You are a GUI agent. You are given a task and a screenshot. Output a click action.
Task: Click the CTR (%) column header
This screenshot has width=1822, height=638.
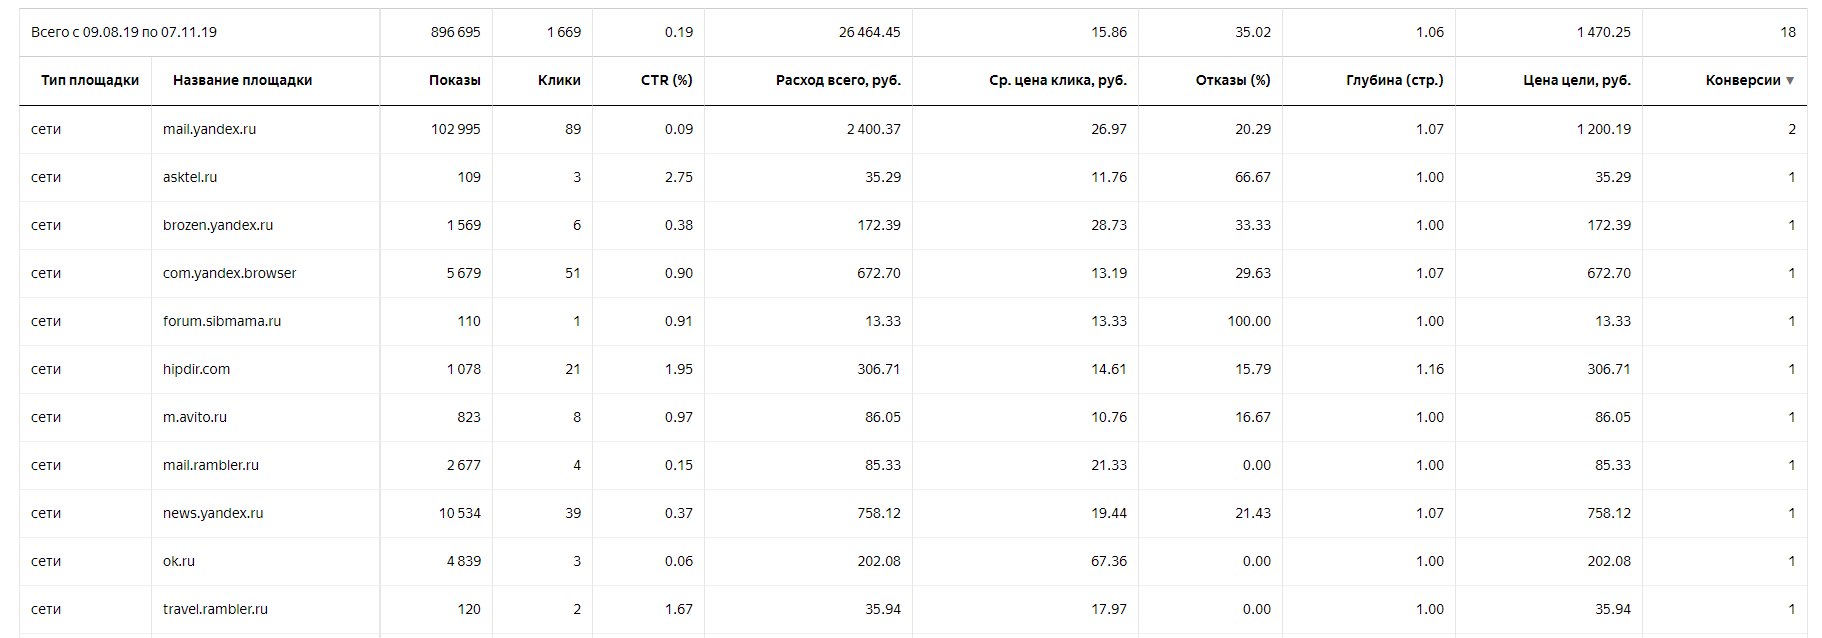(x=667, y=80)
